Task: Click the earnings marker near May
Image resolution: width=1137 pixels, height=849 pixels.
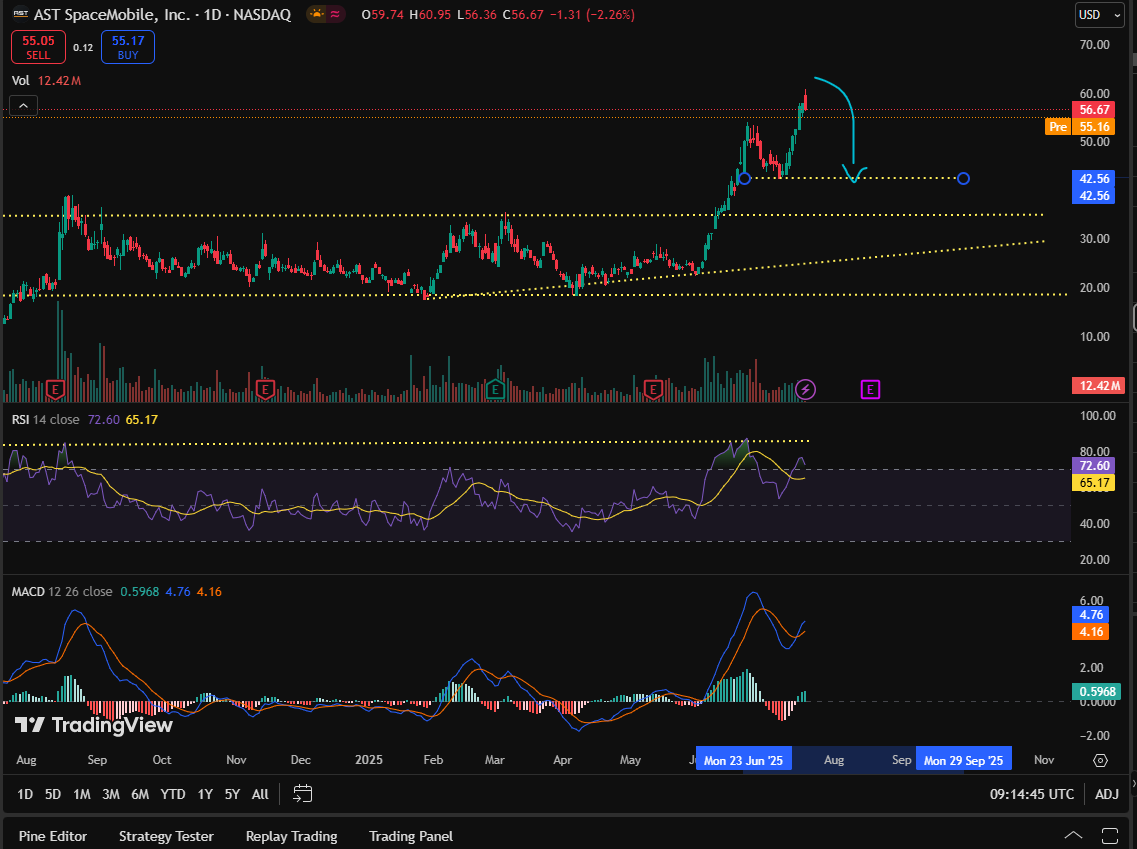Action: [x=653, y=389]
